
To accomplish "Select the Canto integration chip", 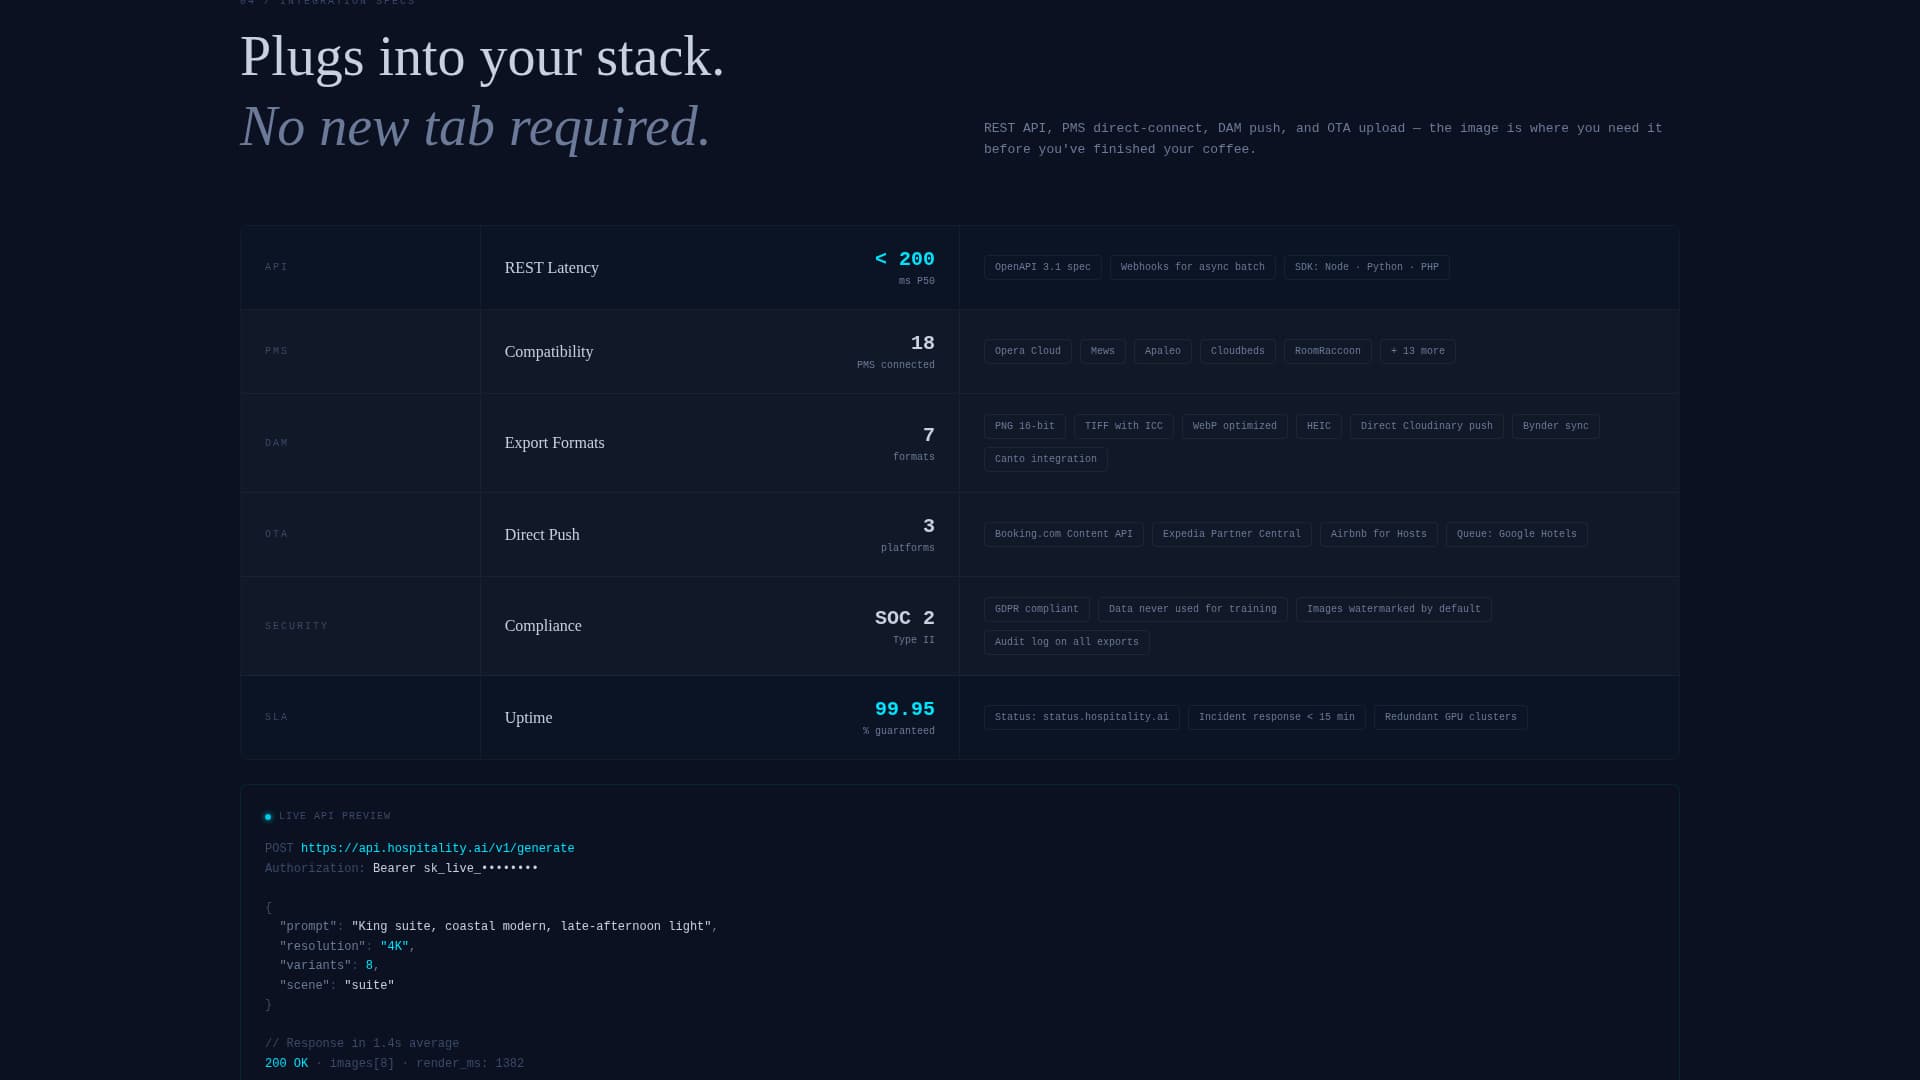I will pyautogui.click(x=1045, y=459).
